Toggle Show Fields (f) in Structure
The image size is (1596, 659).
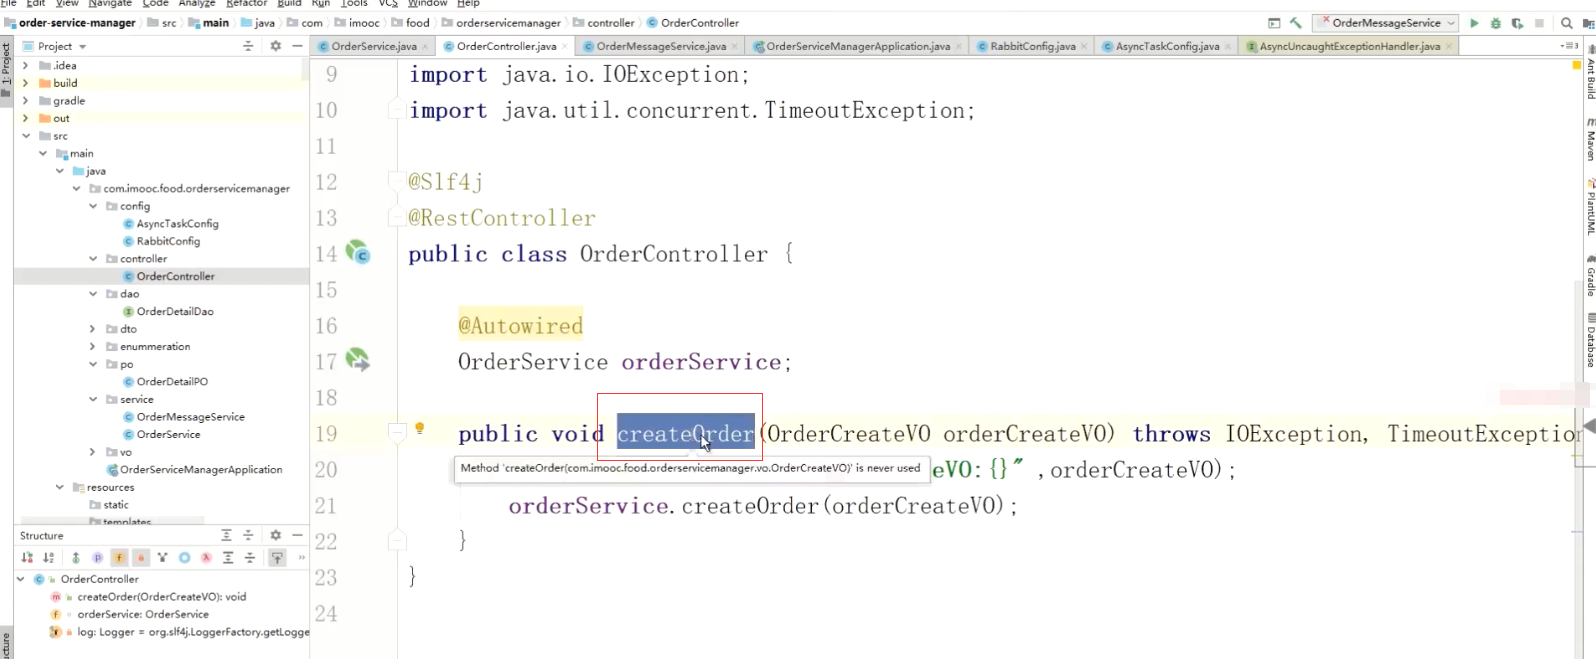[119, 557]
